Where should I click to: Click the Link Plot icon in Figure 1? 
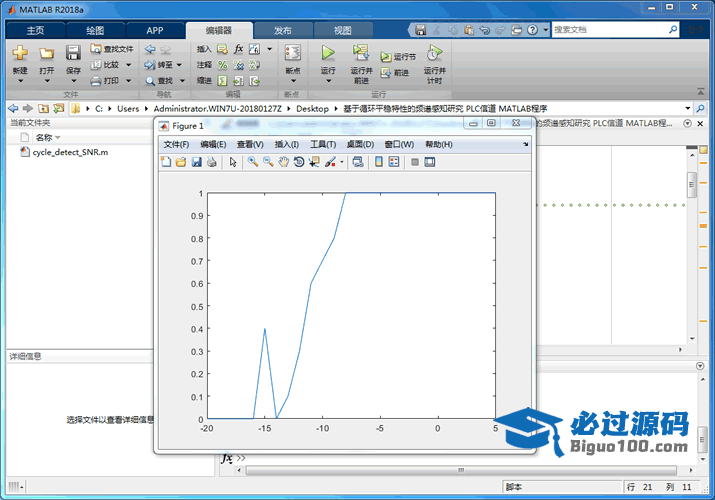click(358, 162)
